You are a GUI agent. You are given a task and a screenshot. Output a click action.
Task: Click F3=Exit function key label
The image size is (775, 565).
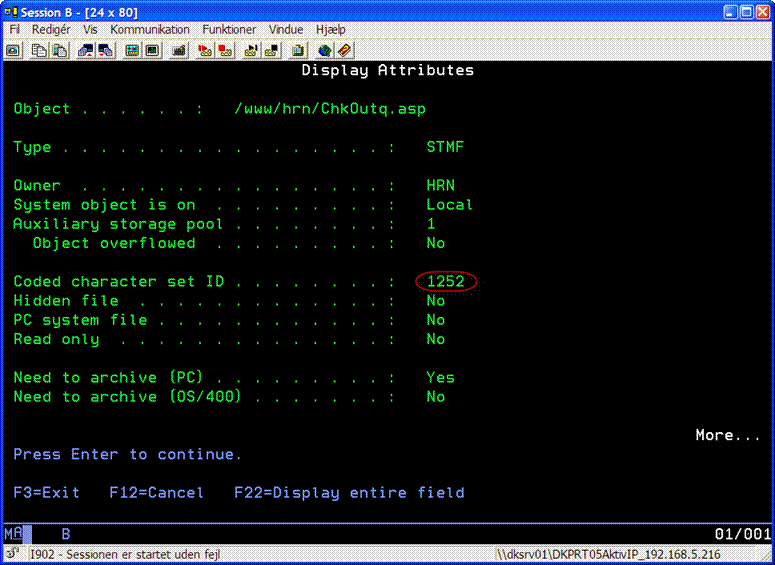pos(46,493)
